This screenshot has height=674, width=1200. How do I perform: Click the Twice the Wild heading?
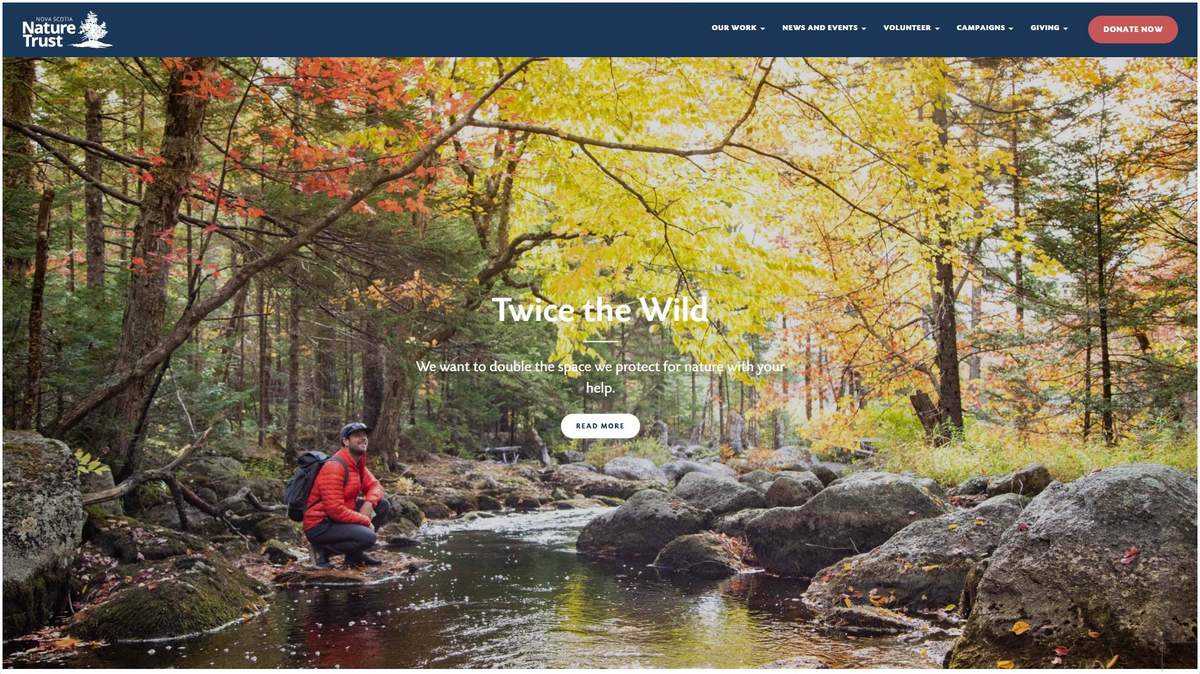pyautogui.click(x=600, y=310)
